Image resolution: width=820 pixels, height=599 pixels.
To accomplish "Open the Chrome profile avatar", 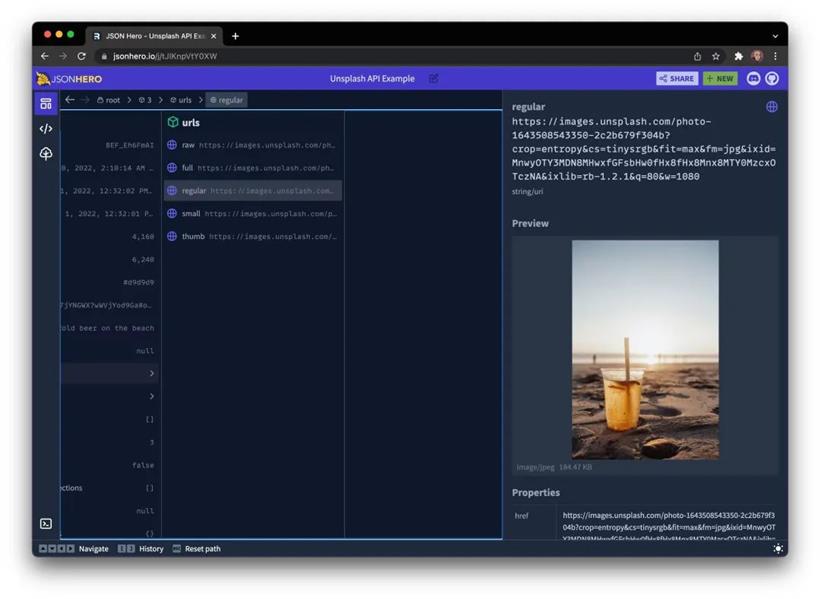I will click(757, 56).
